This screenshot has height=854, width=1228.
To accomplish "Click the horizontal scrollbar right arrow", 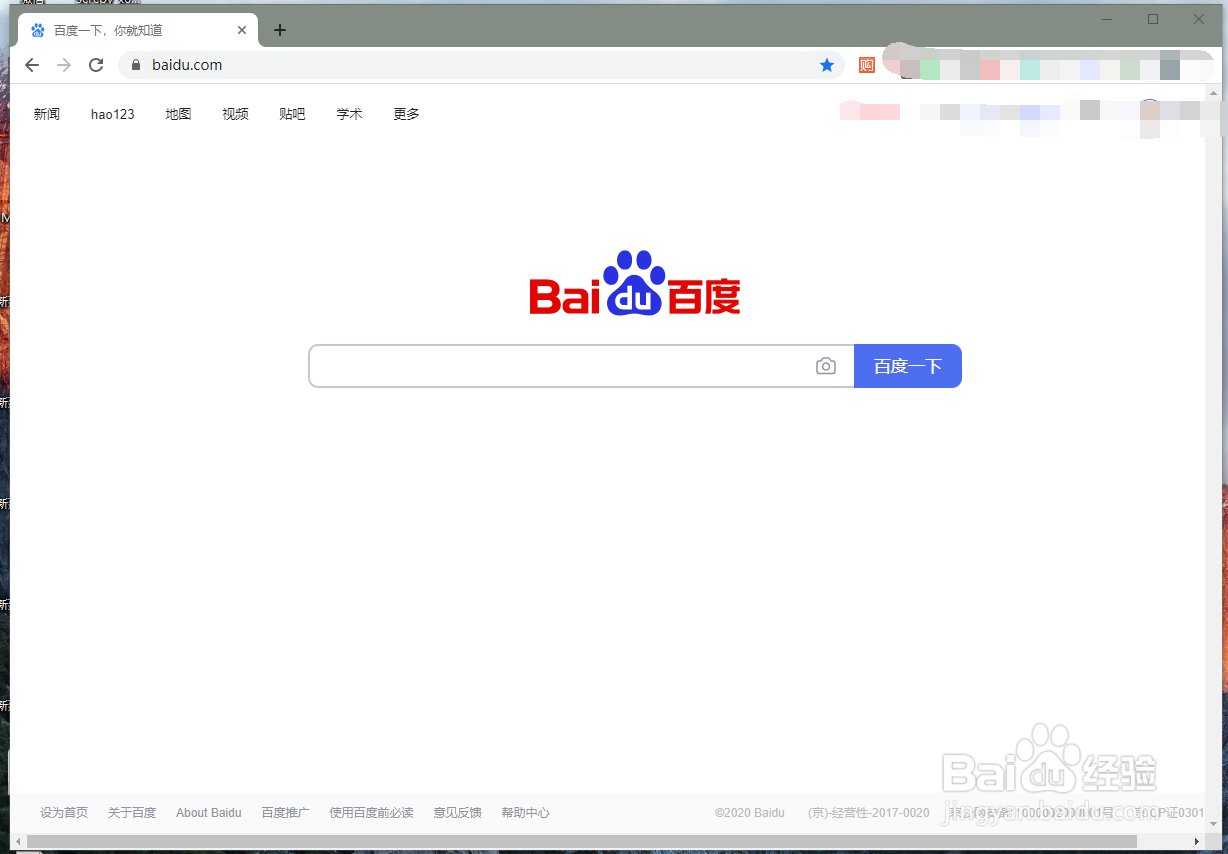I will pos(1196,841).
